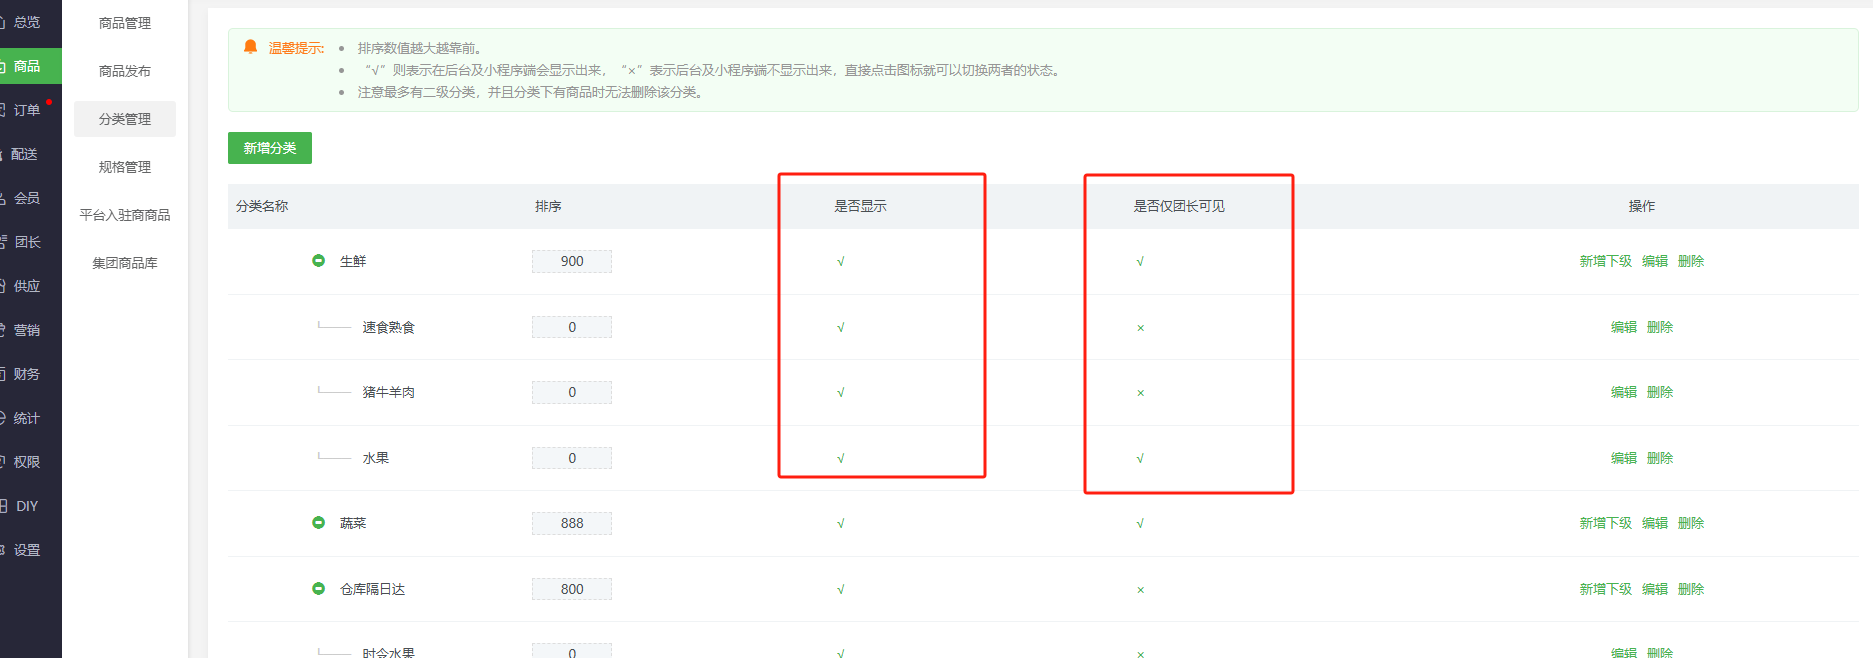Click 新增下级 for the 生鲜 category
The width and height of the screenshot is (1873, 658).
pyautogui.click(x=1605, y=261)
